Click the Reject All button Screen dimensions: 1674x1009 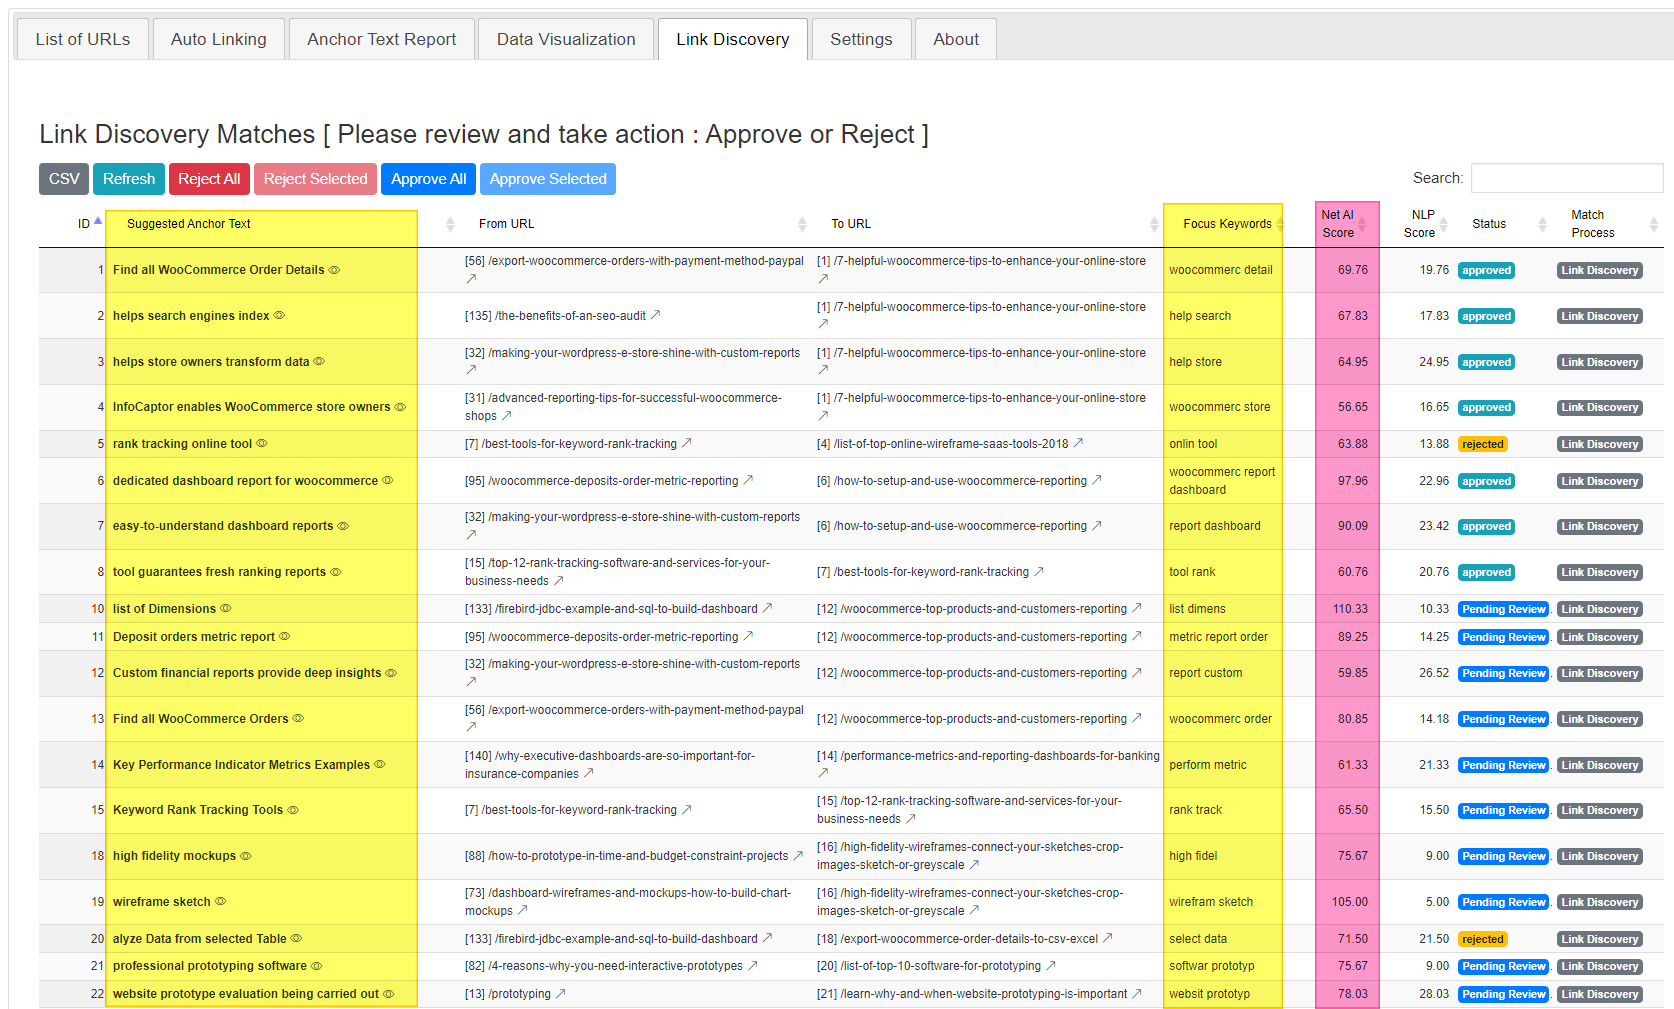(x=209, y=179)
